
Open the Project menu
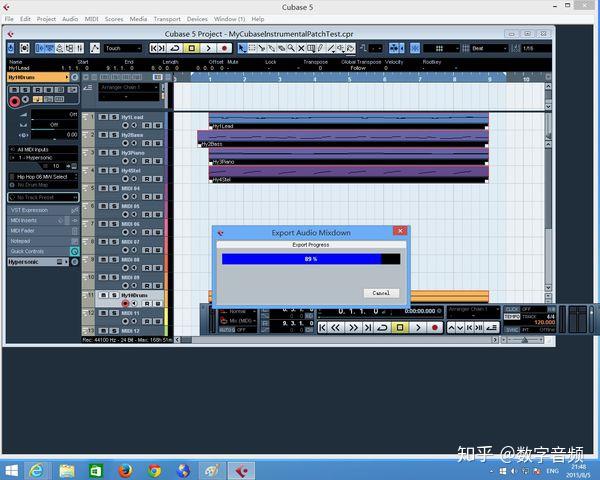[46, 19]
